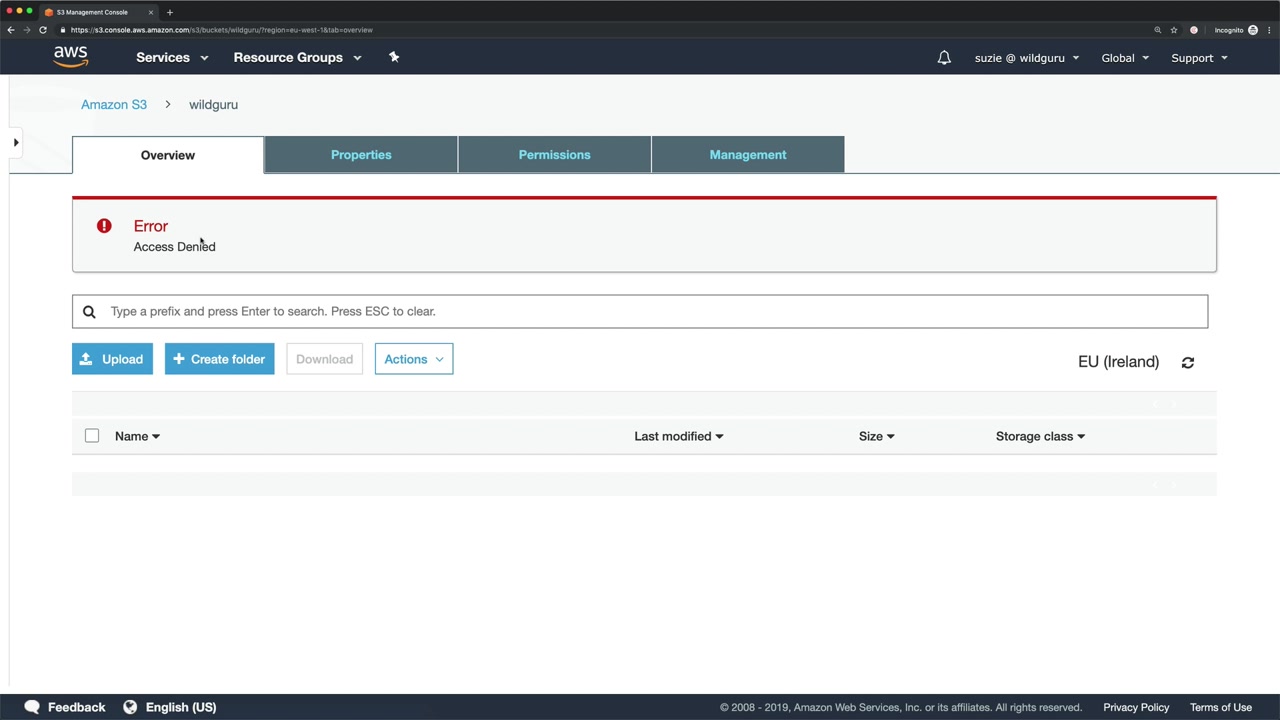Select the S3 Management Console browser tab
The image size is (1280, 720).
(x=97, y=12)
